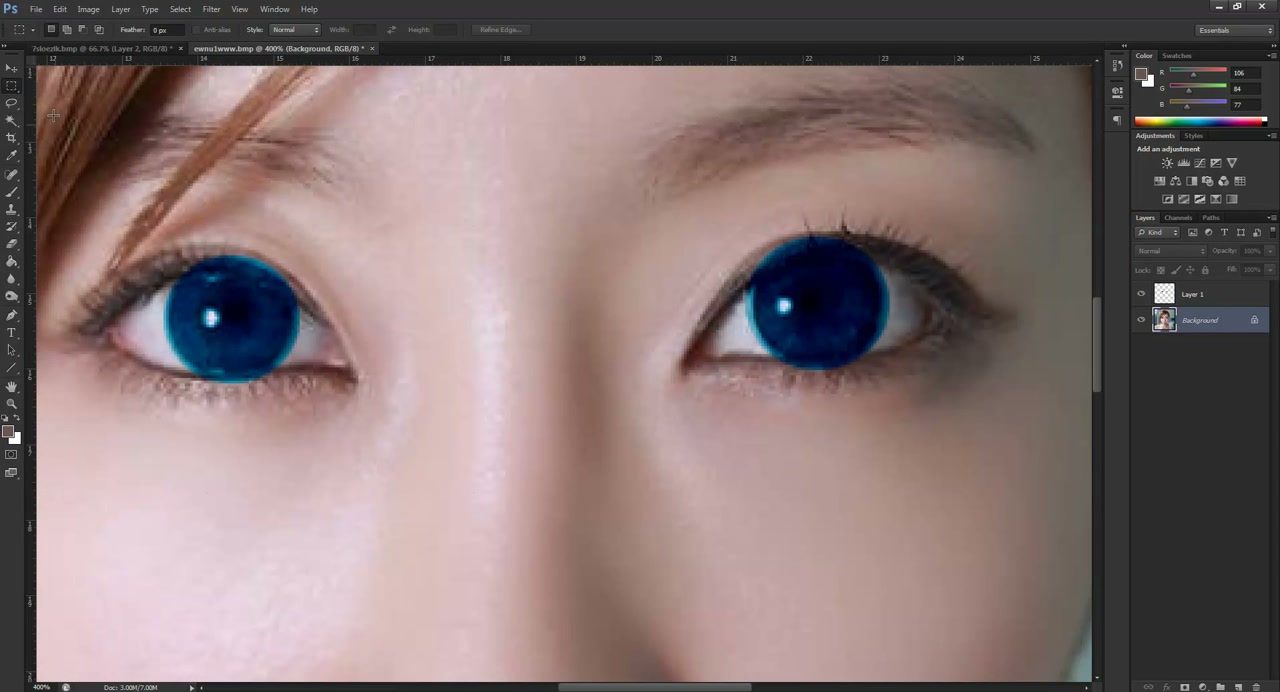1280x692 pixels.
Task: Open the Style dropdown set to Normal
Action: pos(296,30)
